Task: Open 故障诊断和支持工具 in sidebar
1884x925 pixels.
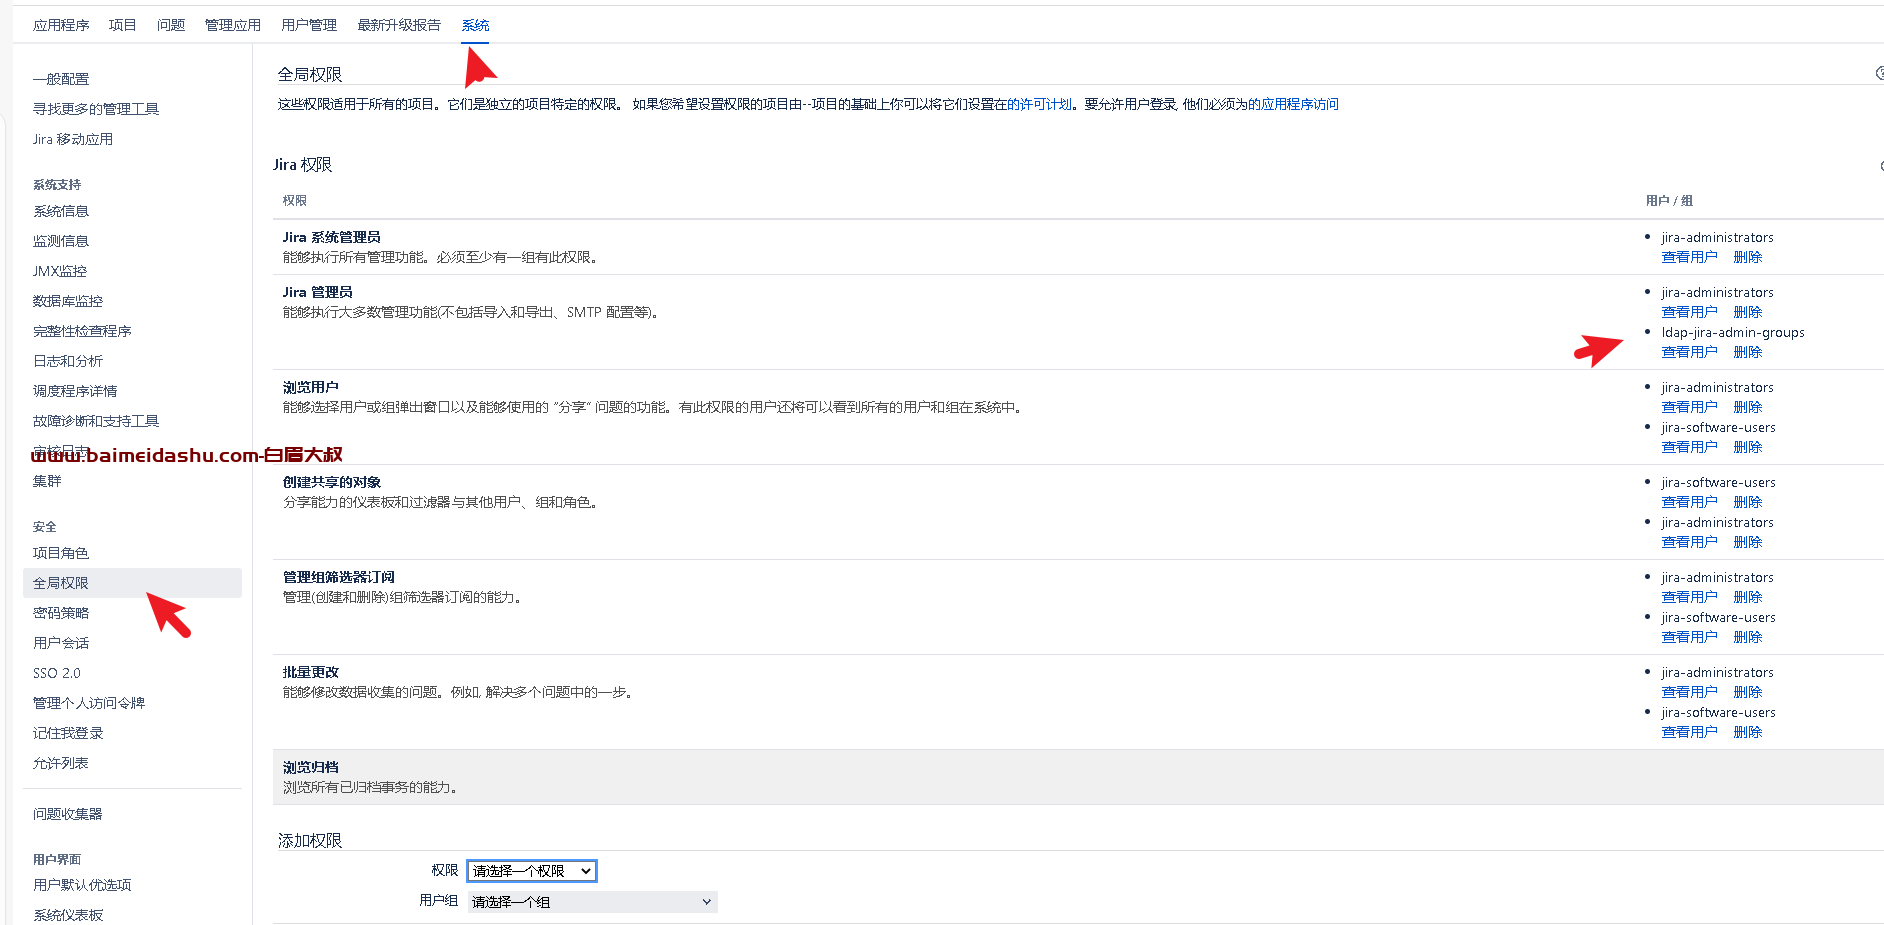Action: pos(96,421)
